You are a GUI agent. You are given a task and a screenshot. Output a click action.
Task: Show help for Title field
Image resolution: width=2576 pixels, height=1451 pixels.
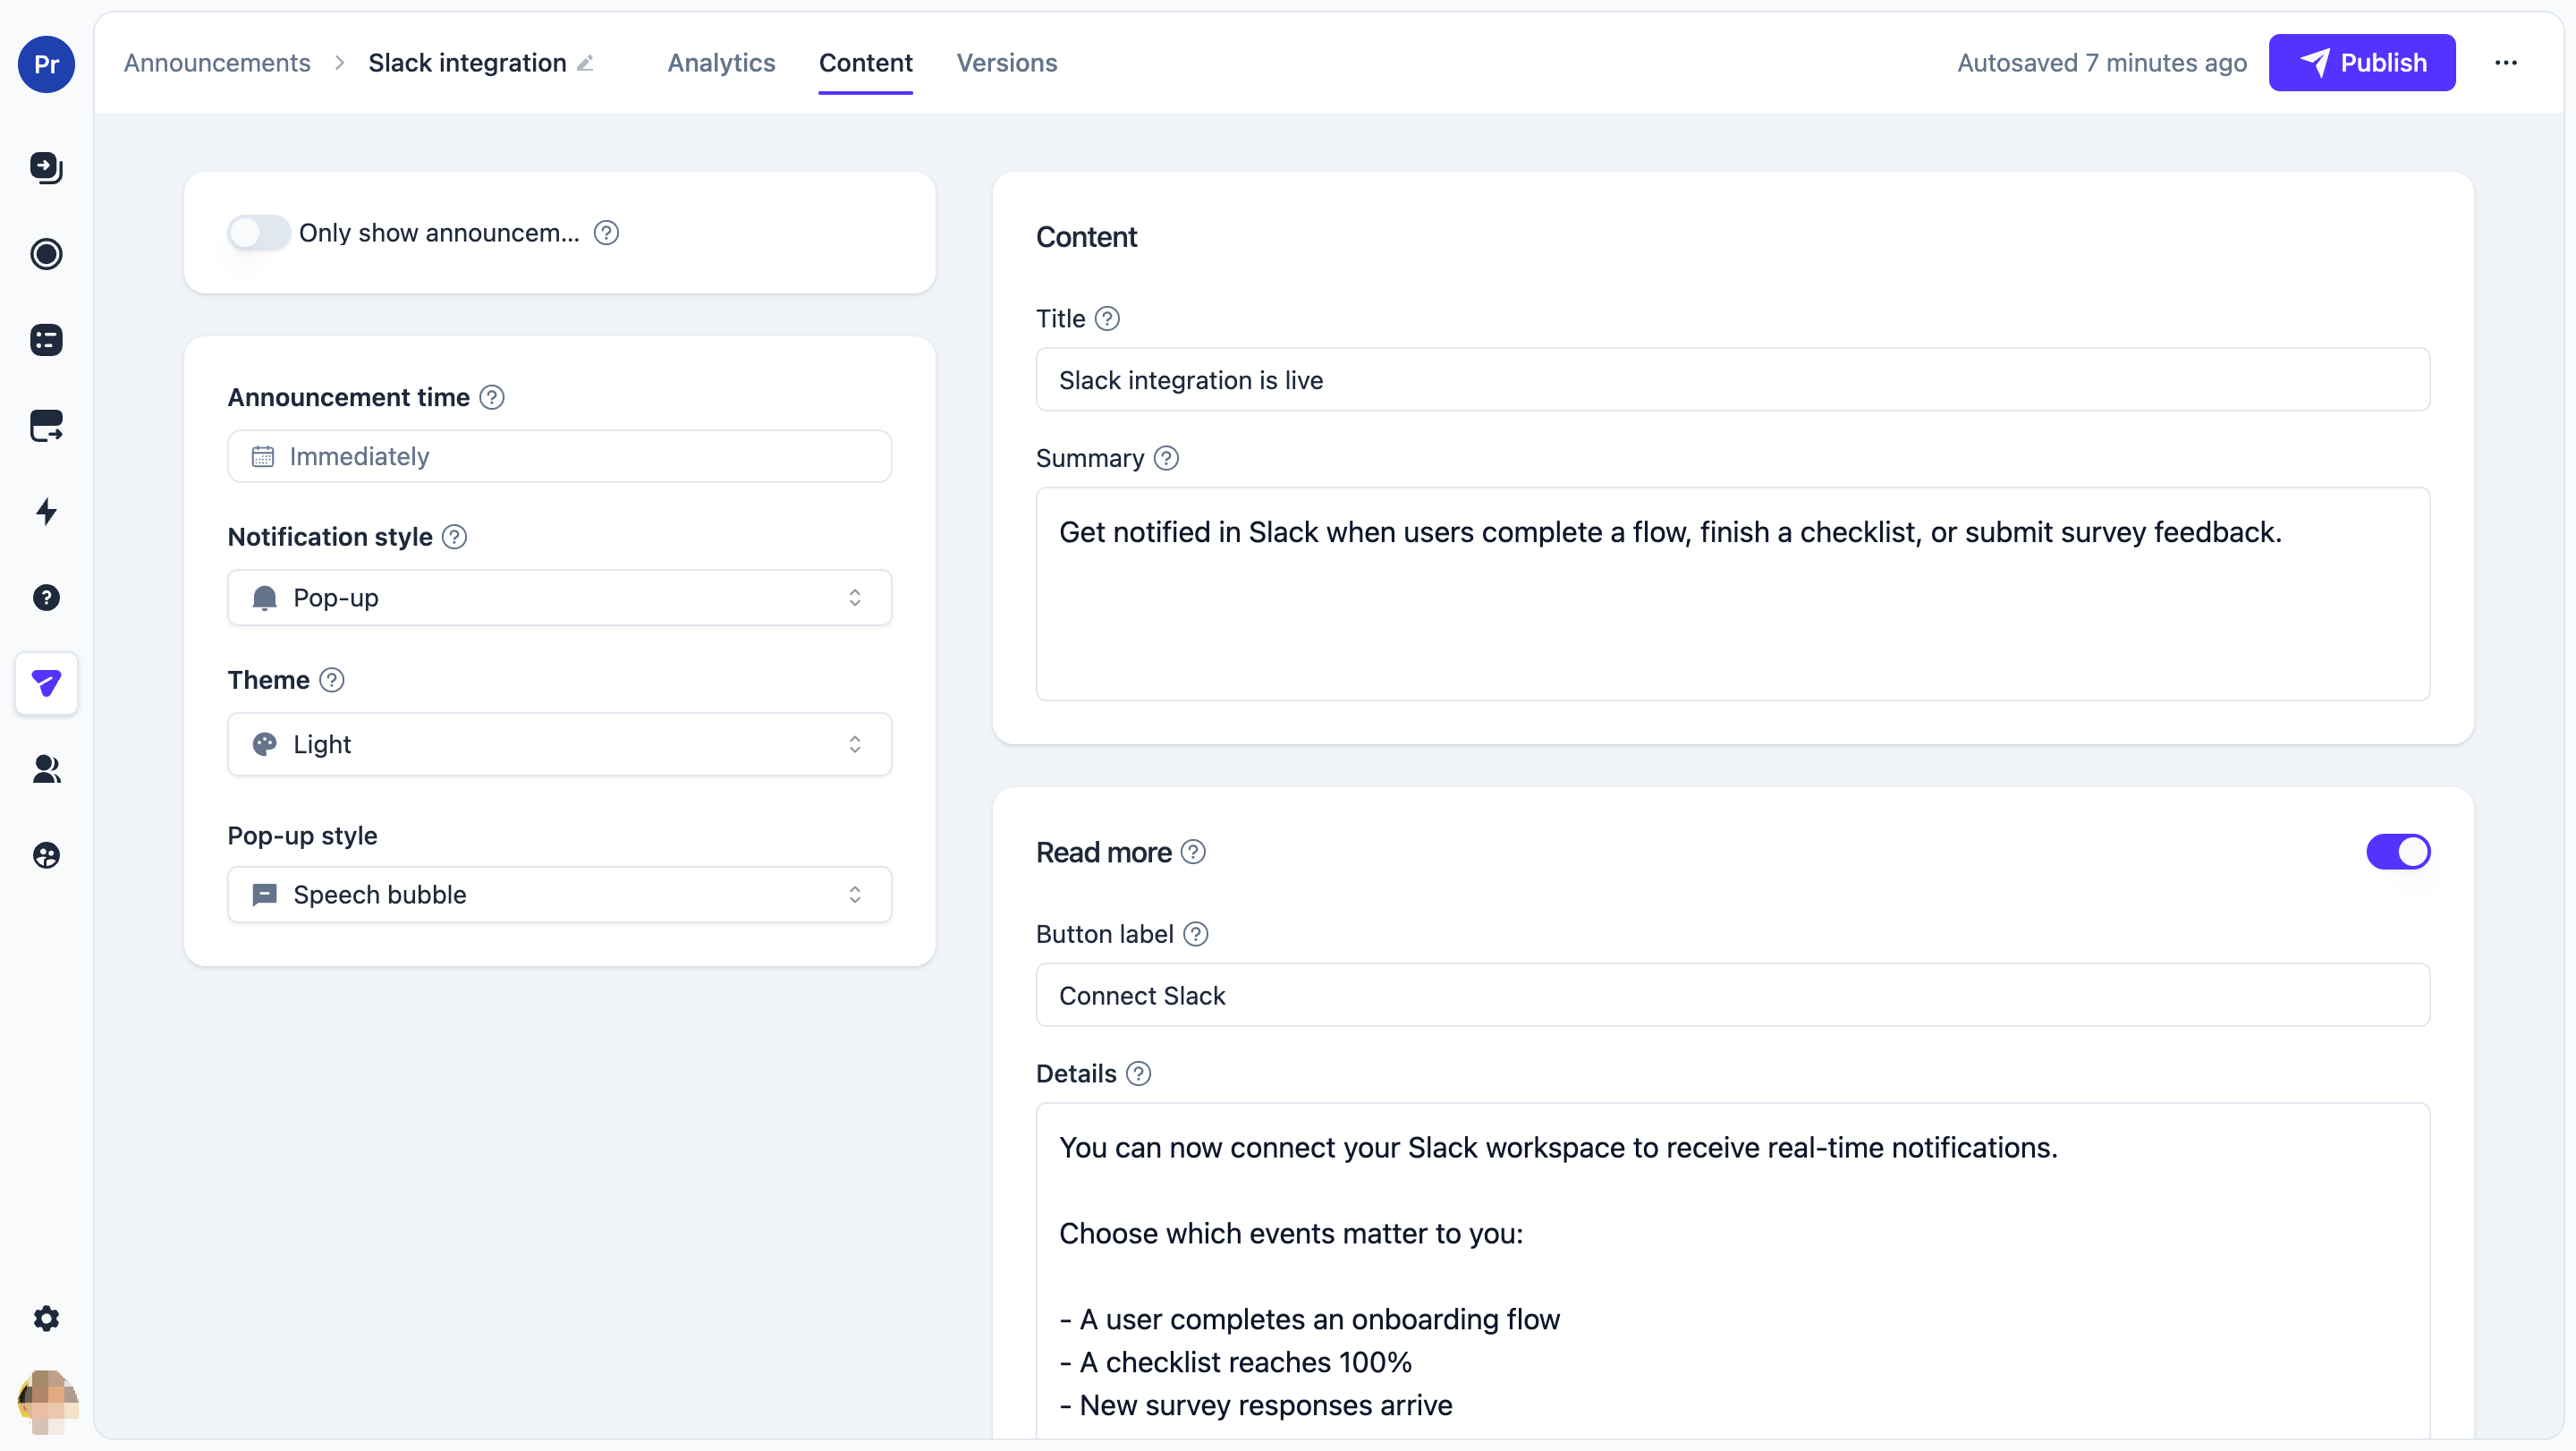pyautogui.click(x=1107, y=319)
